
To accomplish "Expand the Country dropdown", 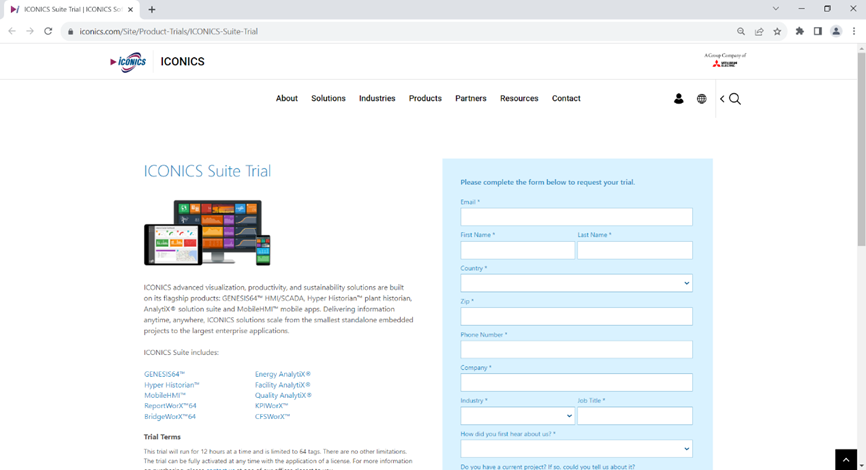I will tap(576, 283).
